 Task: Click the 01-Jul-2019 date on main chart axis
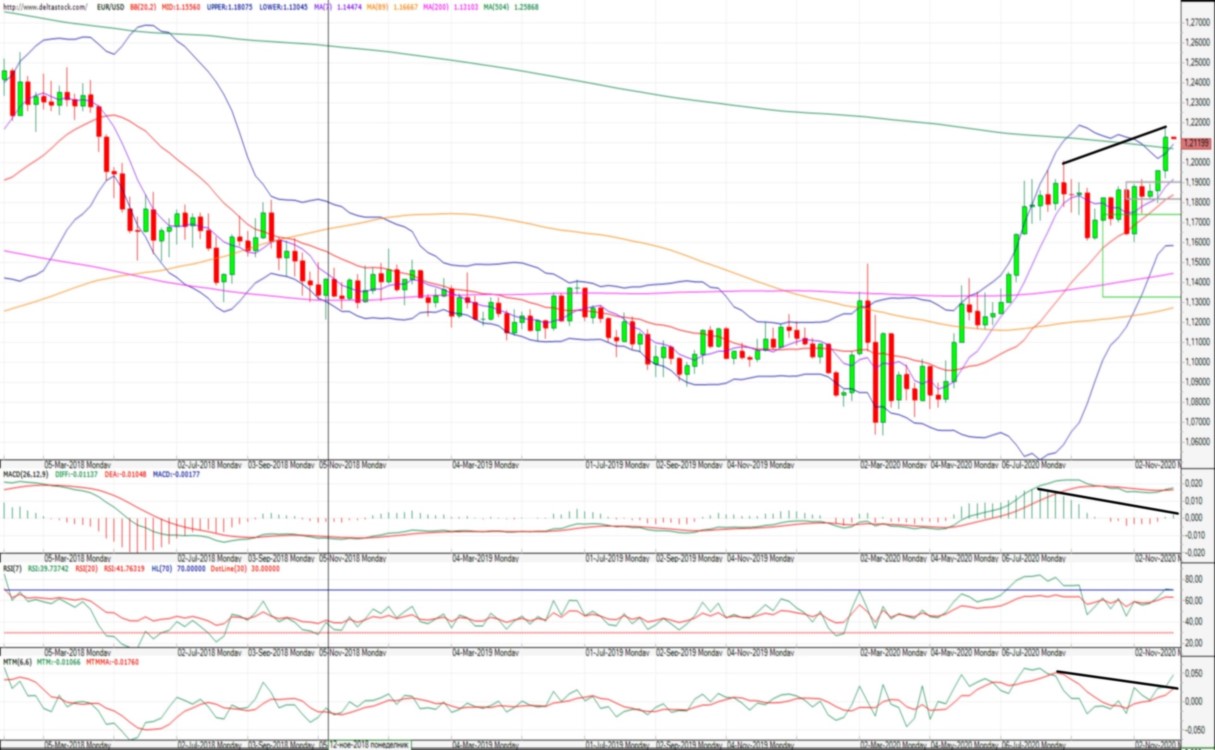pyautogui.click(x=617, y=465)
